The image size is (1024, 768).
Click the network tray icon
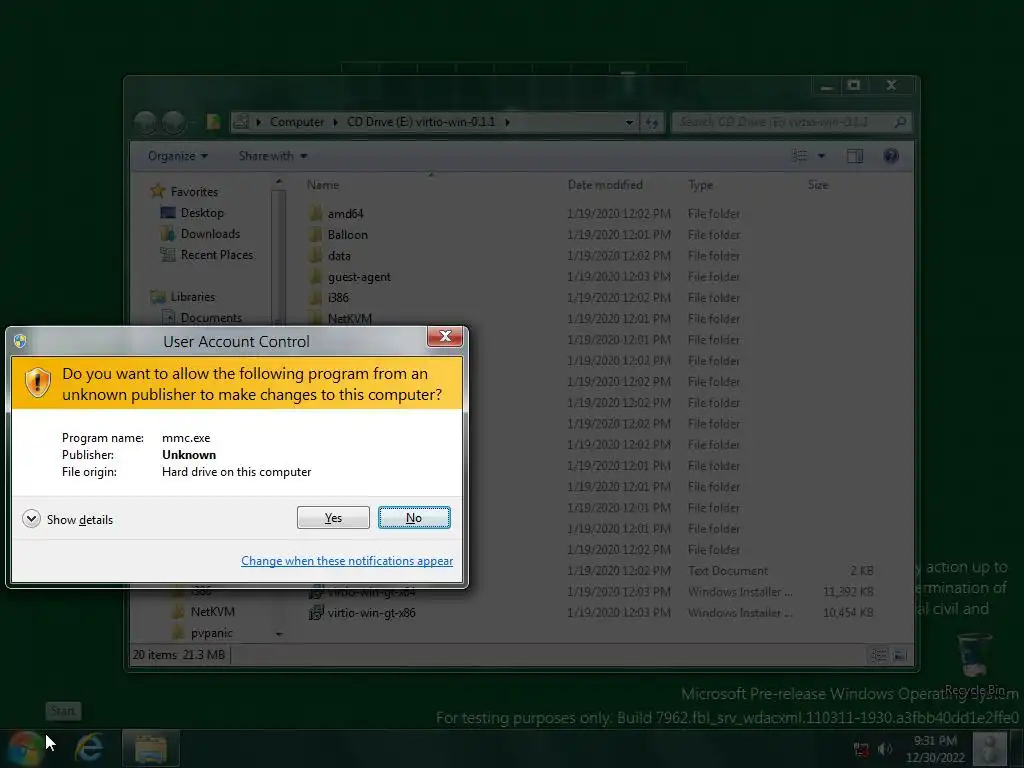click(x=861, y=749)
